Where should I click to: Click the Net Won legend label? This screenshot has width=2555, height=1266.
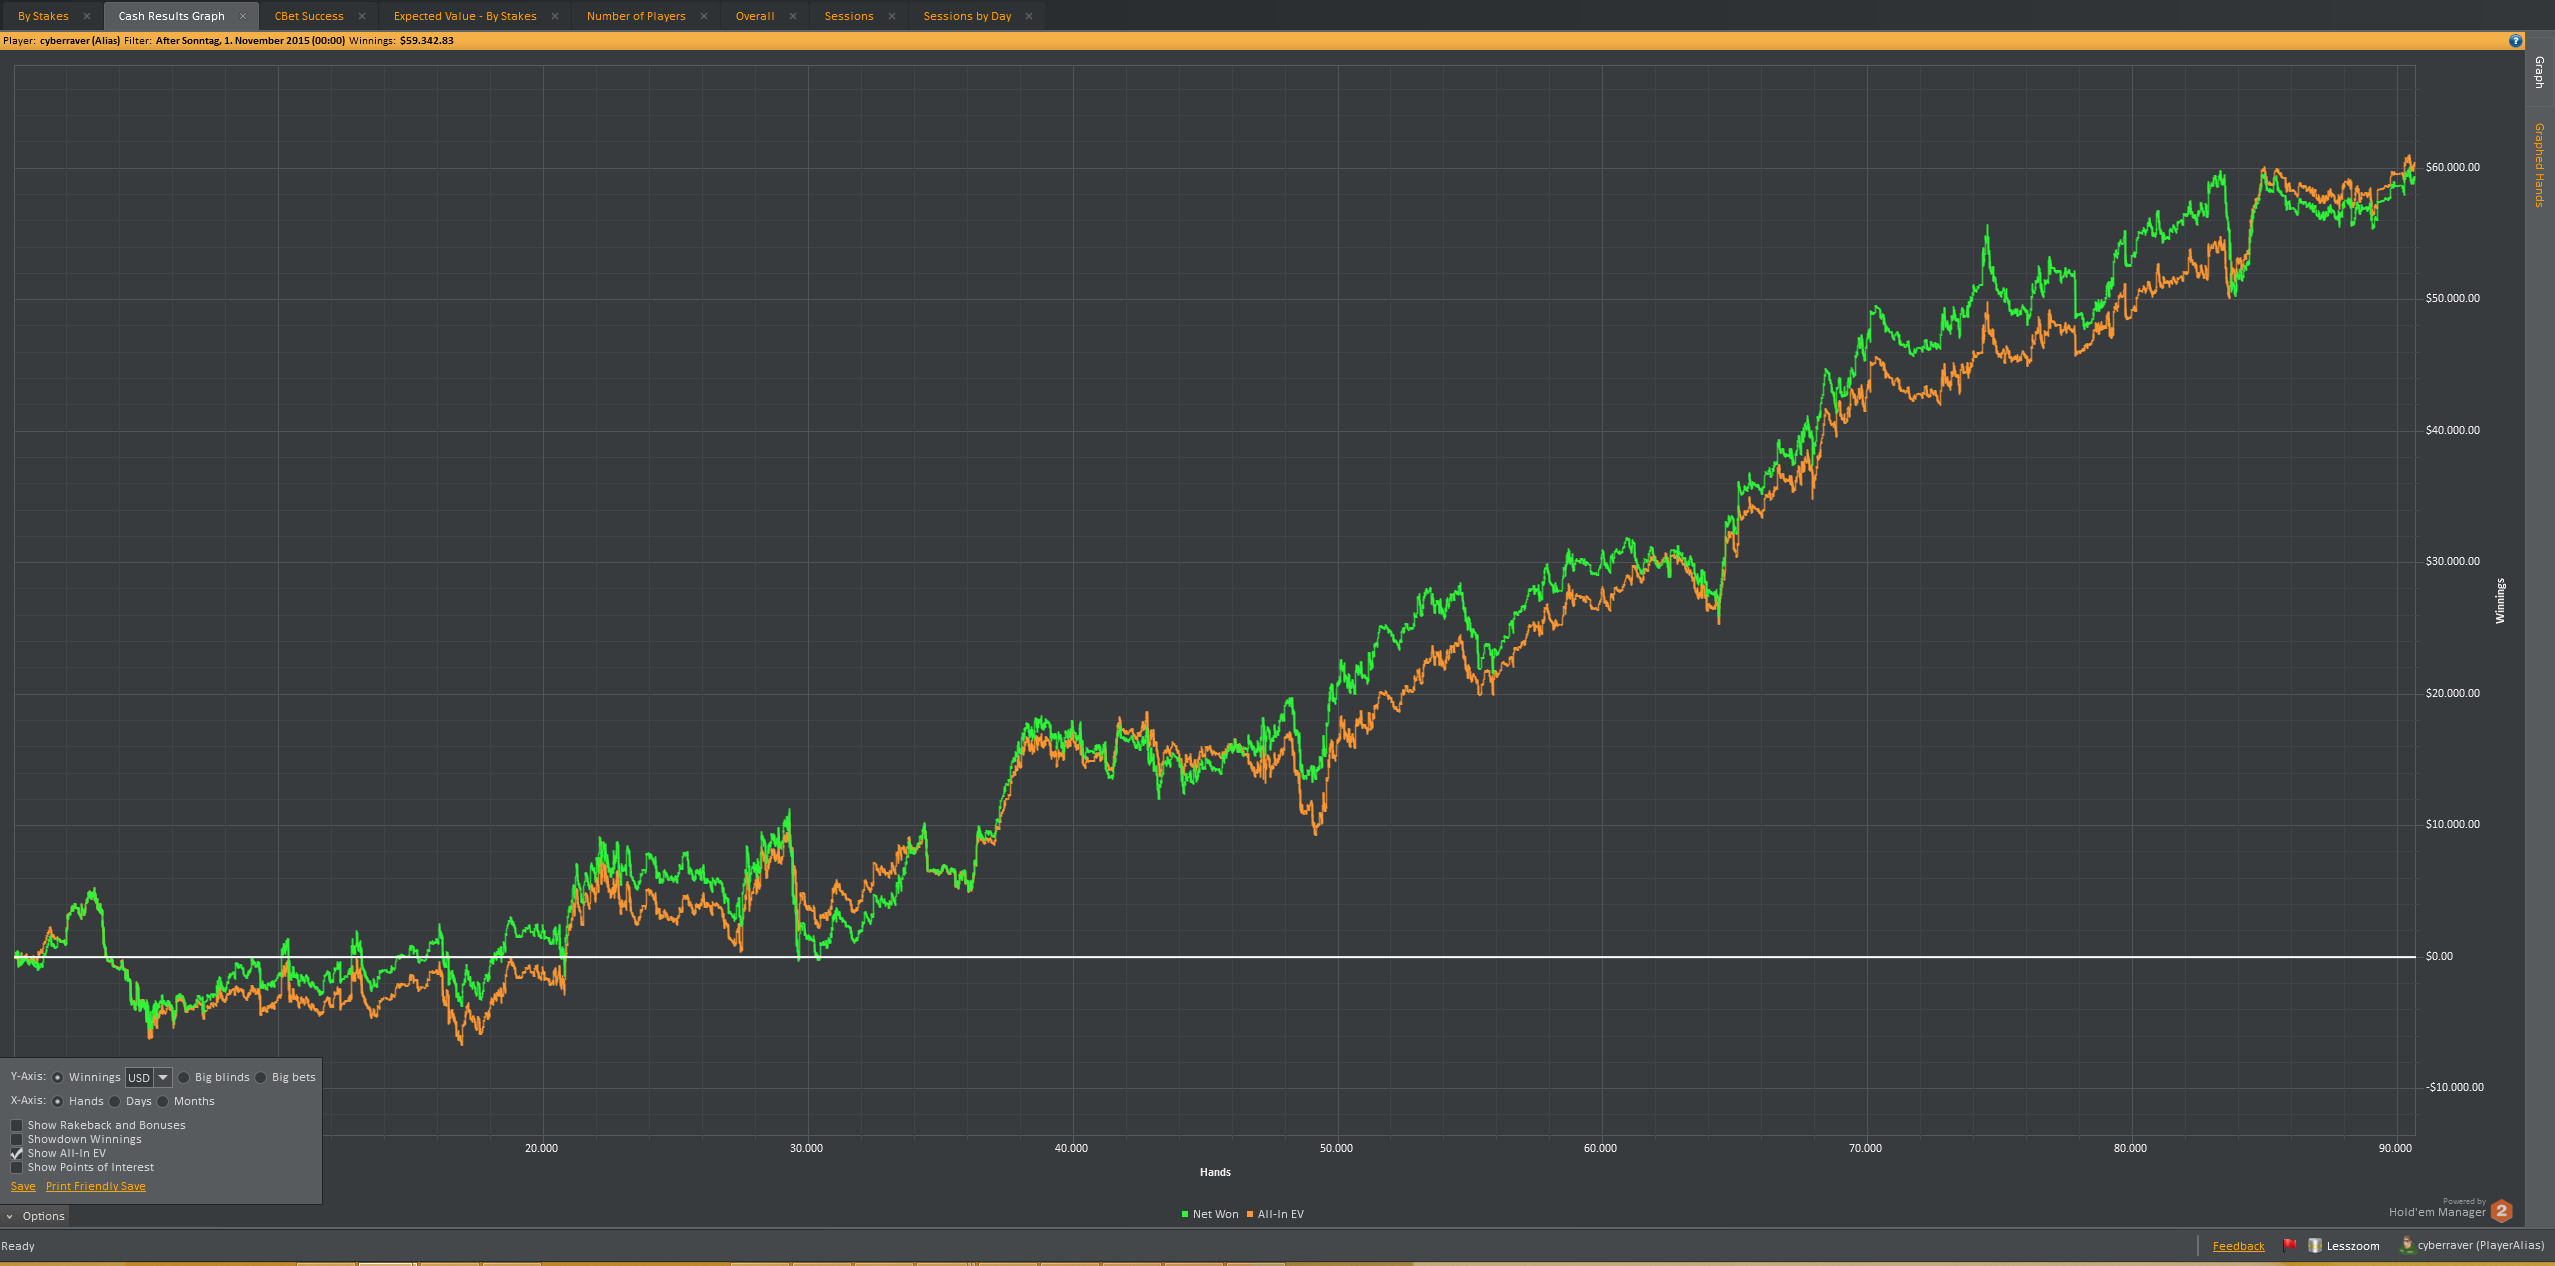pos(1215,1214)
